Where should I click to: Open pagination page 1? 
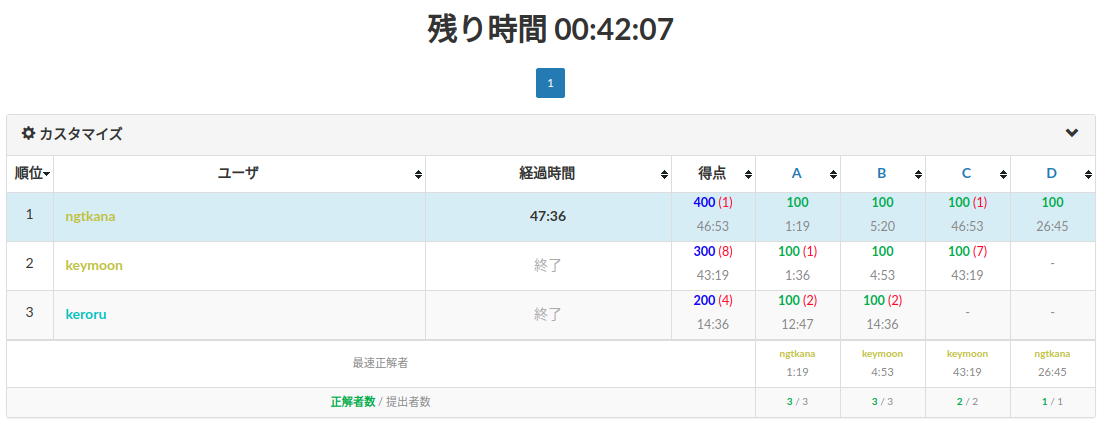point(550,83)
